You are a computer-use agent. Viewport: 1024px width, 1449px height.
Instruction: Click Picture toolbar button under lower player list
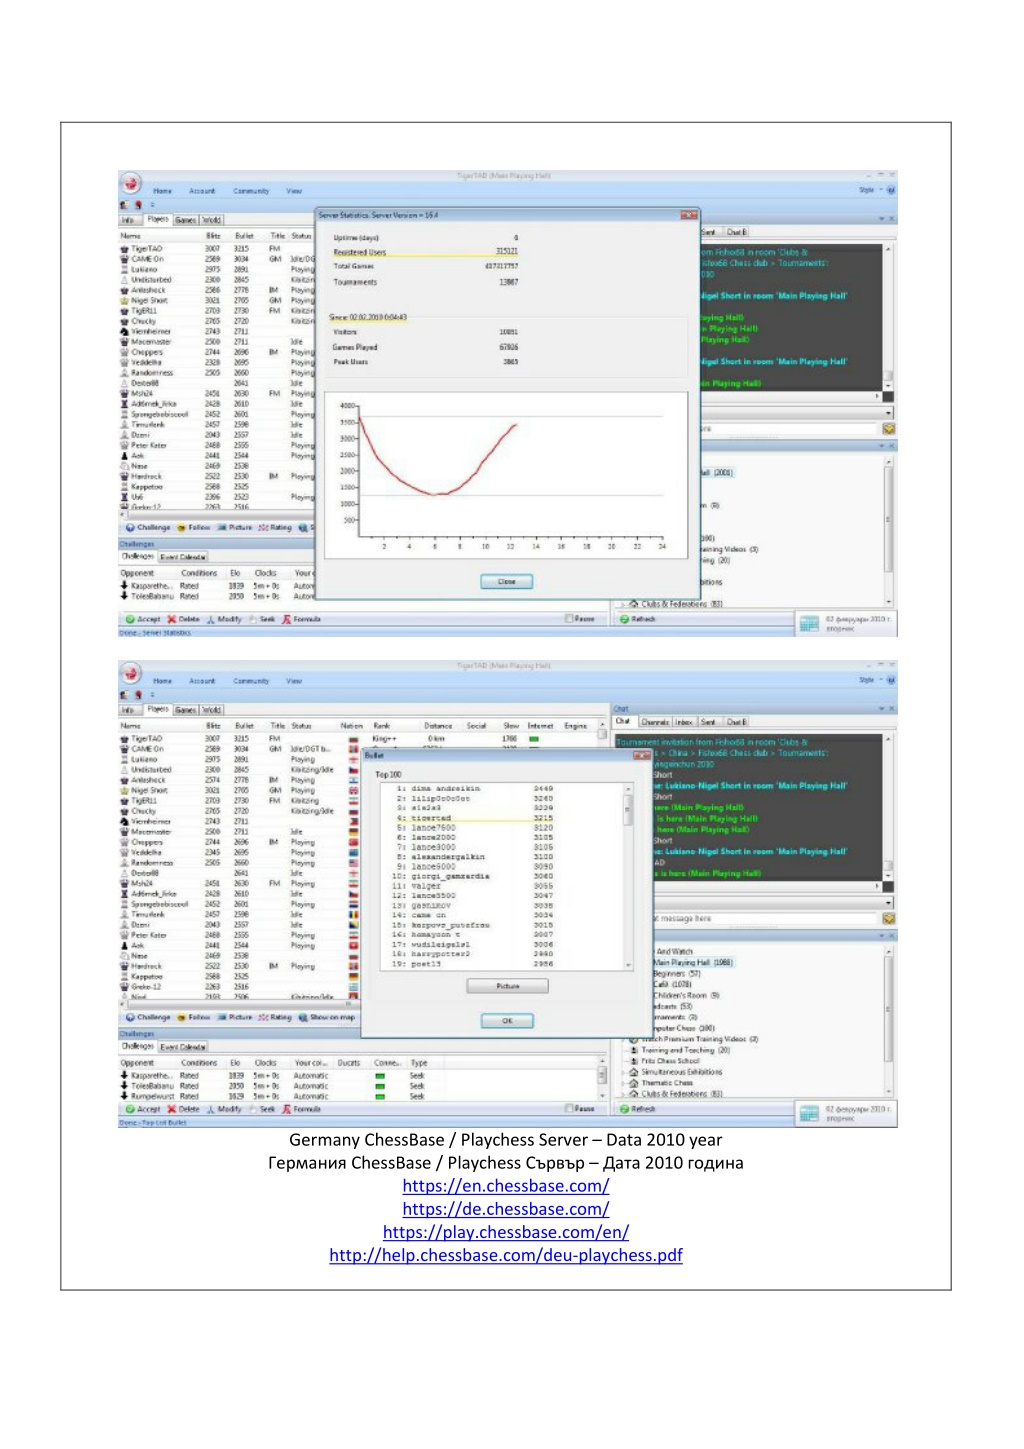[235, 1017]
